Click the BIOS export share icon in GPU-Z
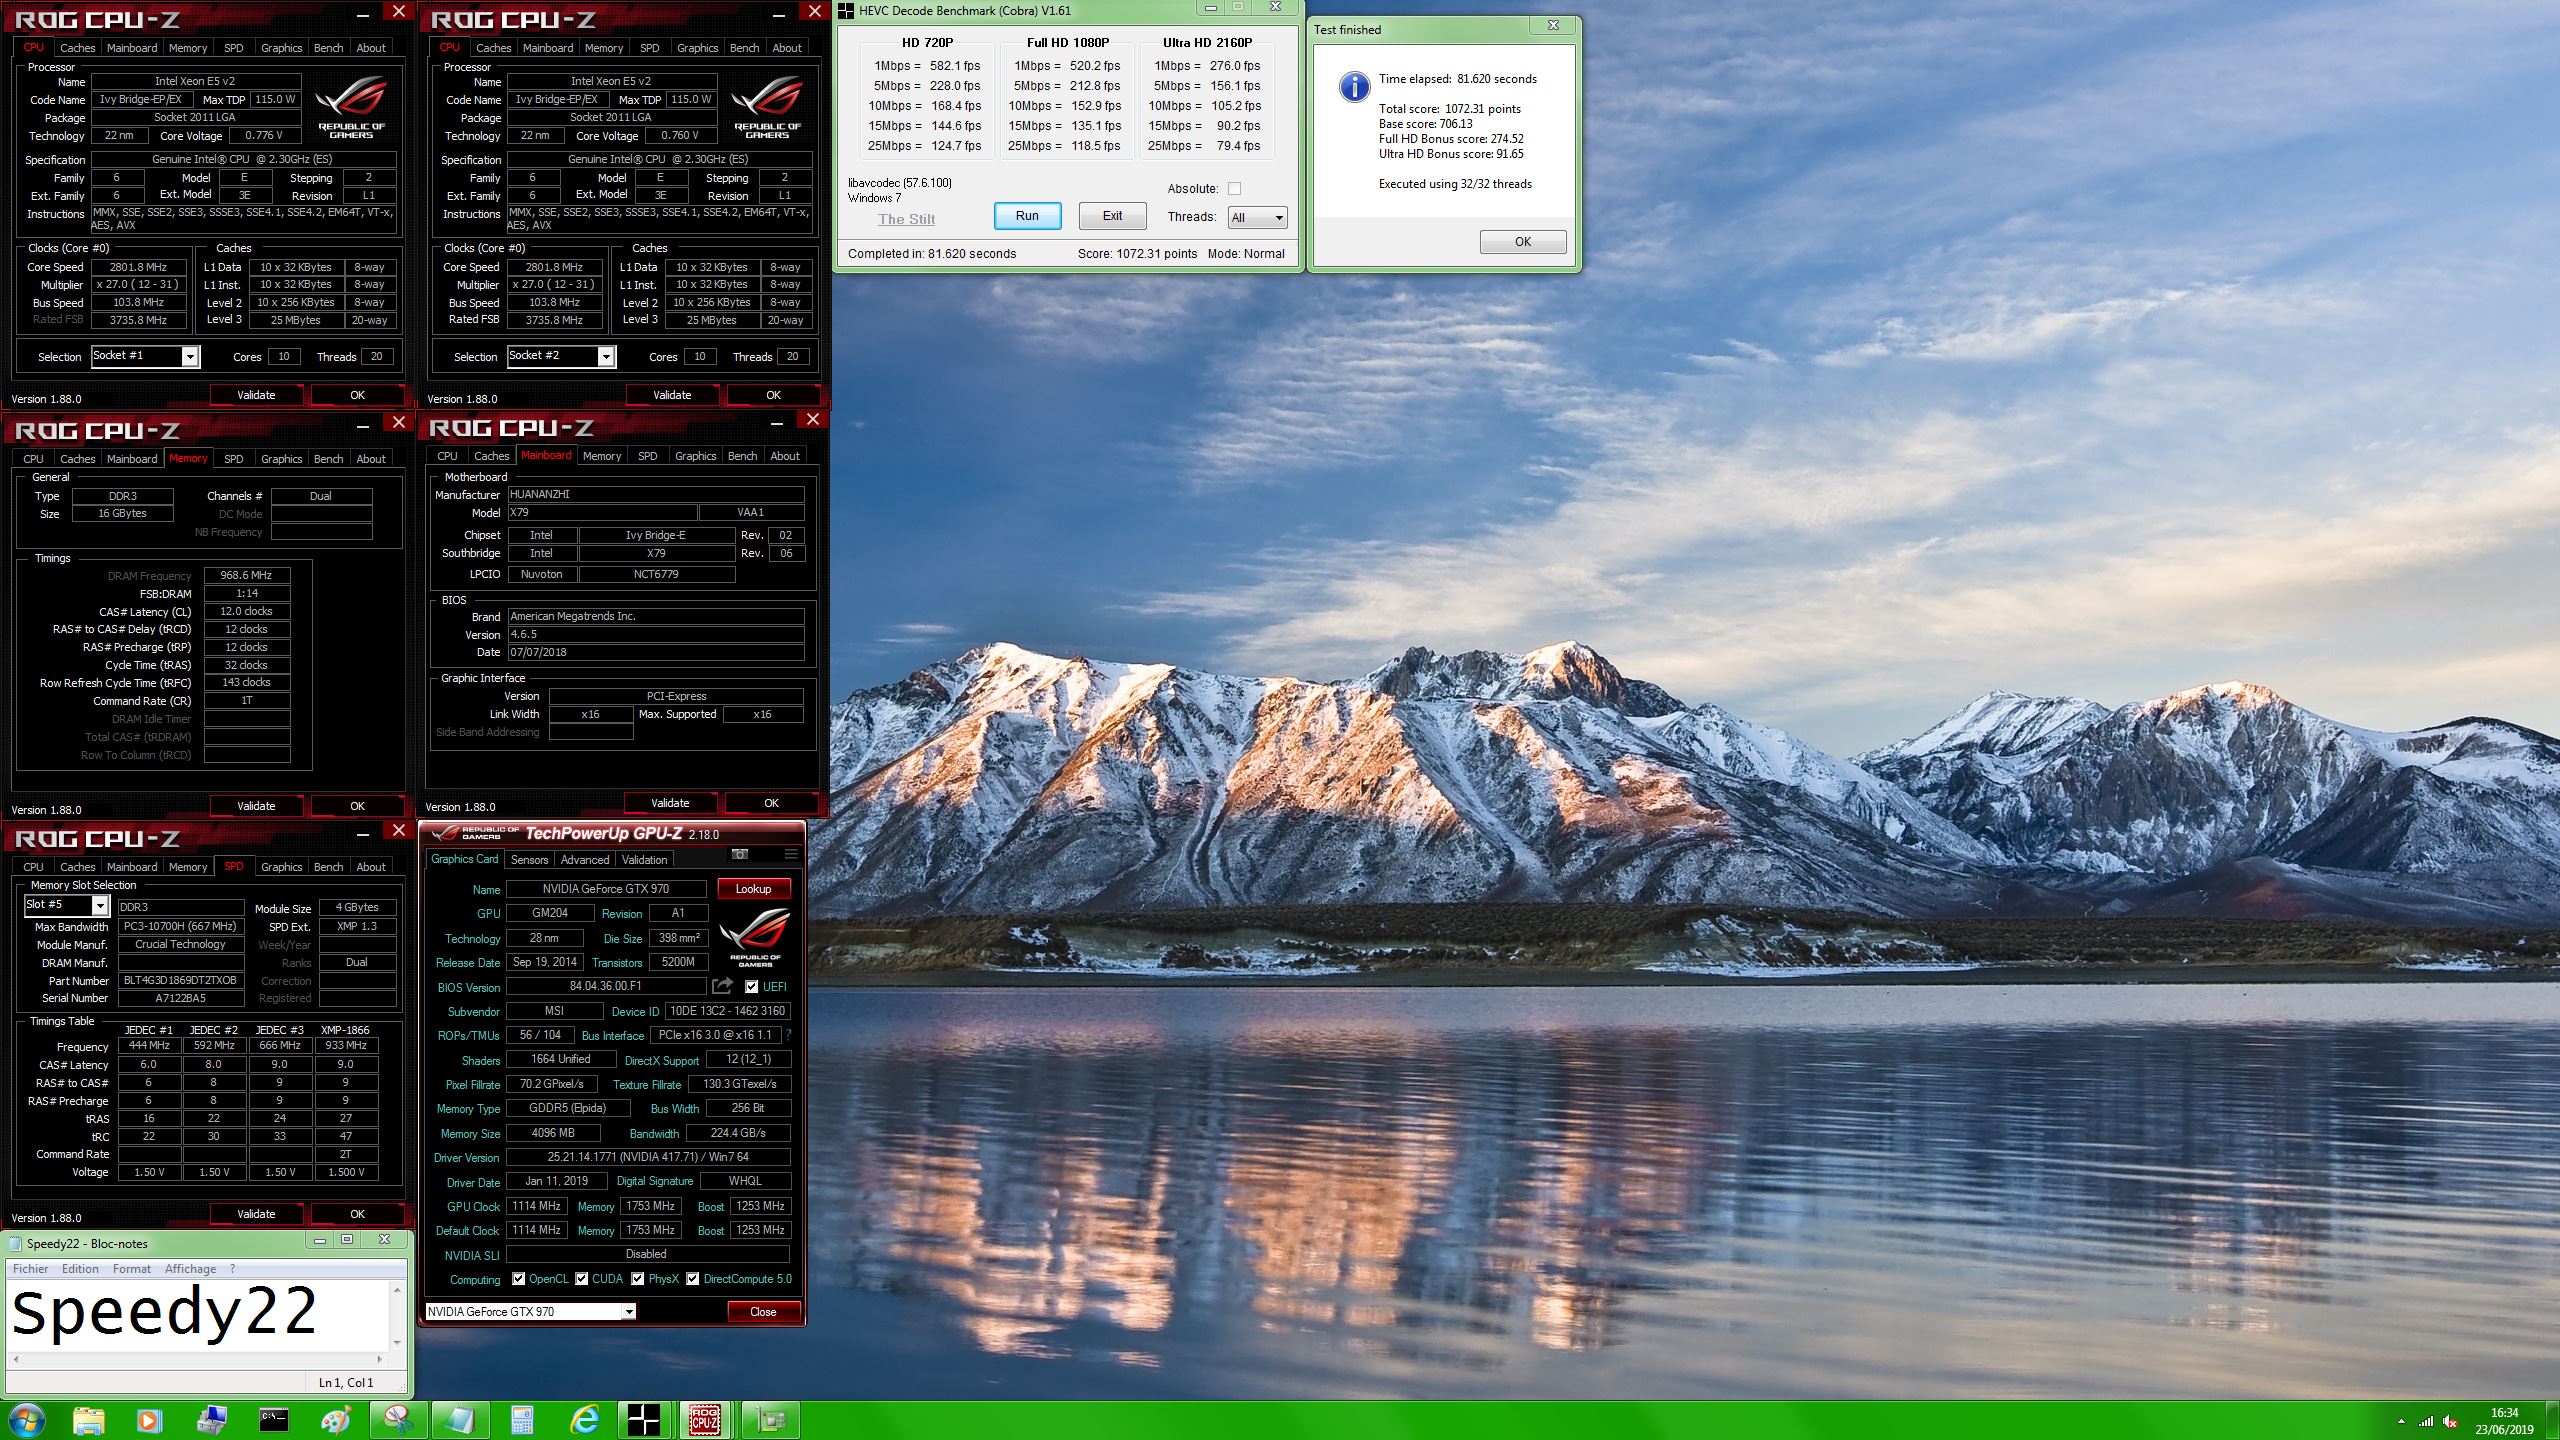The height and width of the screenshot is (1440, 2560). pyautogui.click(x=723, y=986)
